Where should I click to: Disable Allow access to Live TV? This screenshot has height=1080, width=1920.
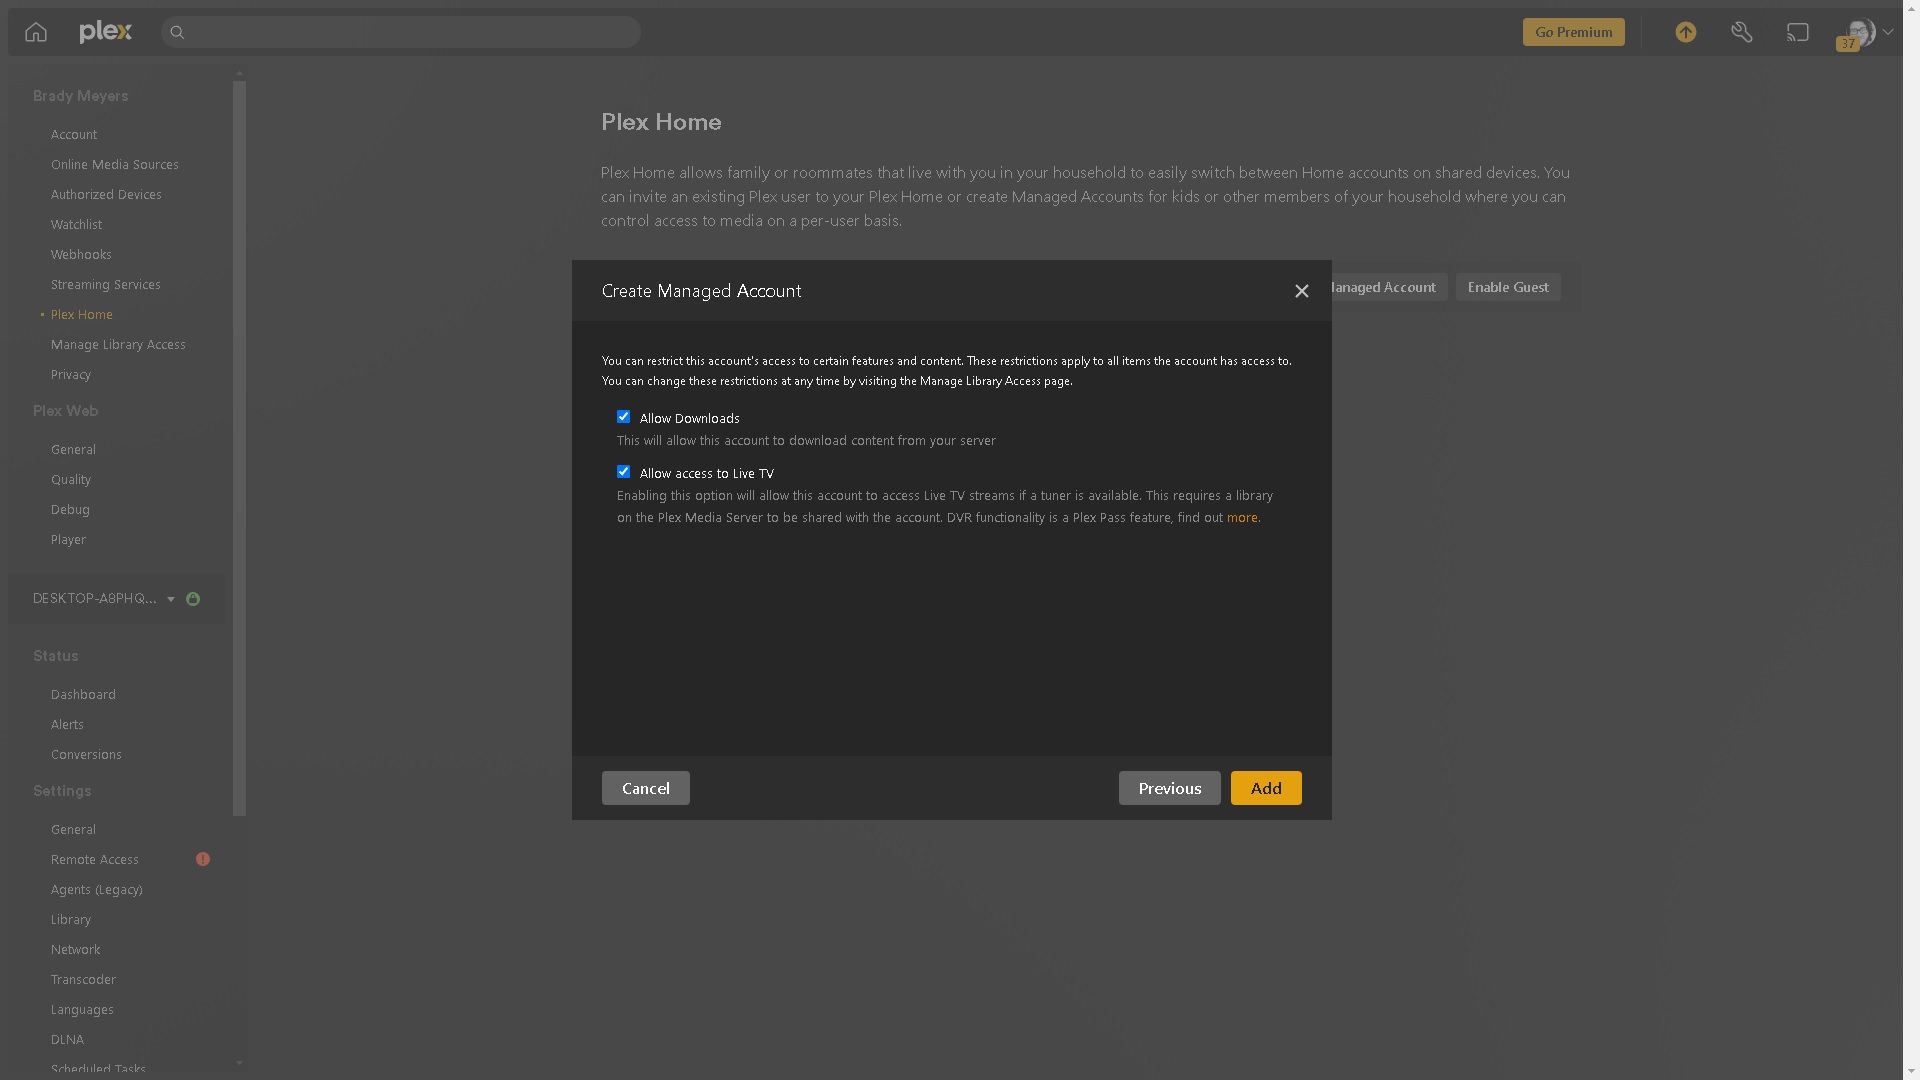click(623, 472)
